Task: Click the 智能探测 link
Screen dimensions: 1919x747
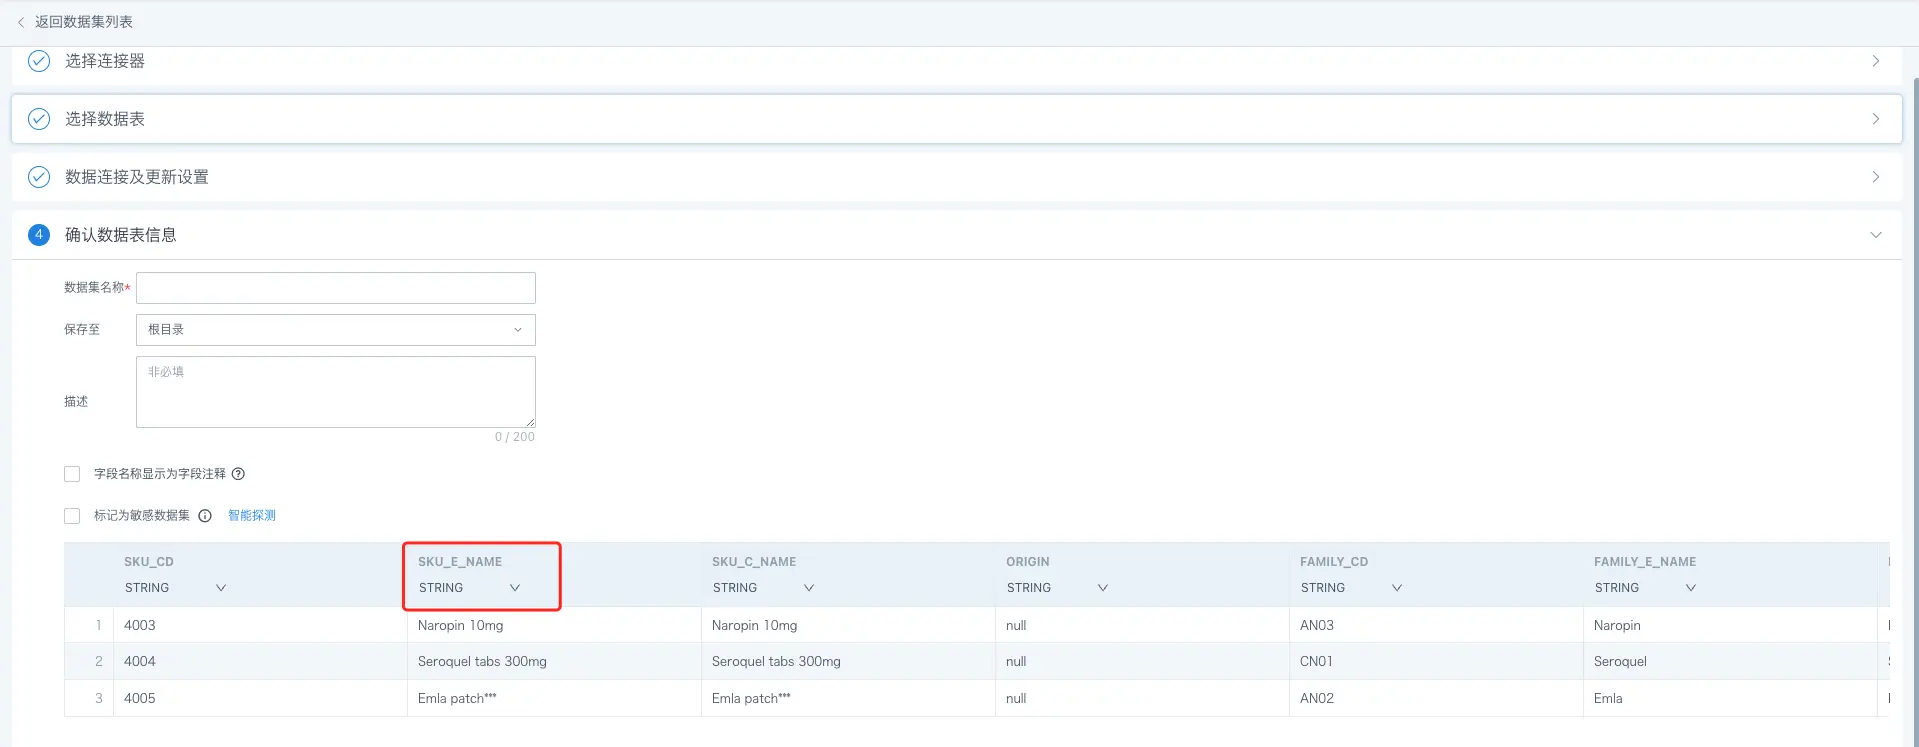Action: [x=252, y=516]
